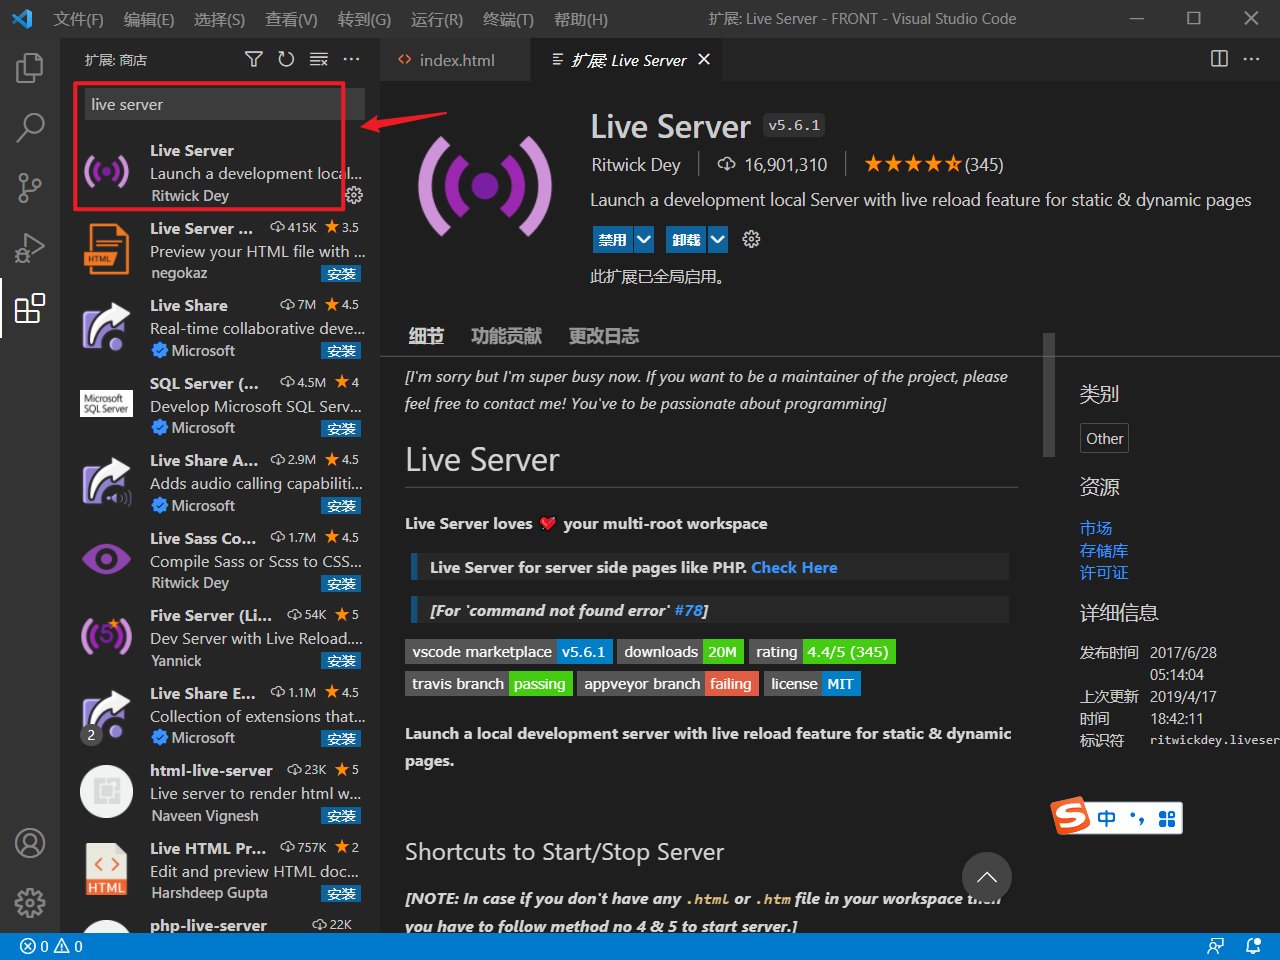Clear extensions search results icon
This screenshot has height=960, width=1280.
(x=319, y=60)
